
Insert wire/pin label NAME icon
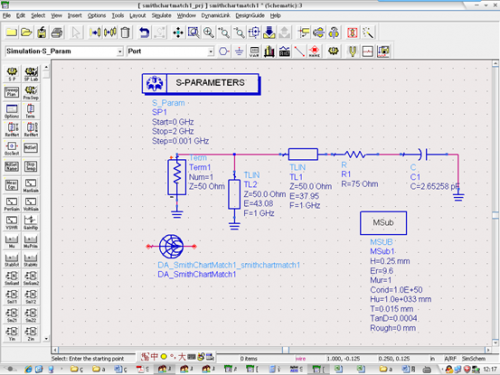314,51
